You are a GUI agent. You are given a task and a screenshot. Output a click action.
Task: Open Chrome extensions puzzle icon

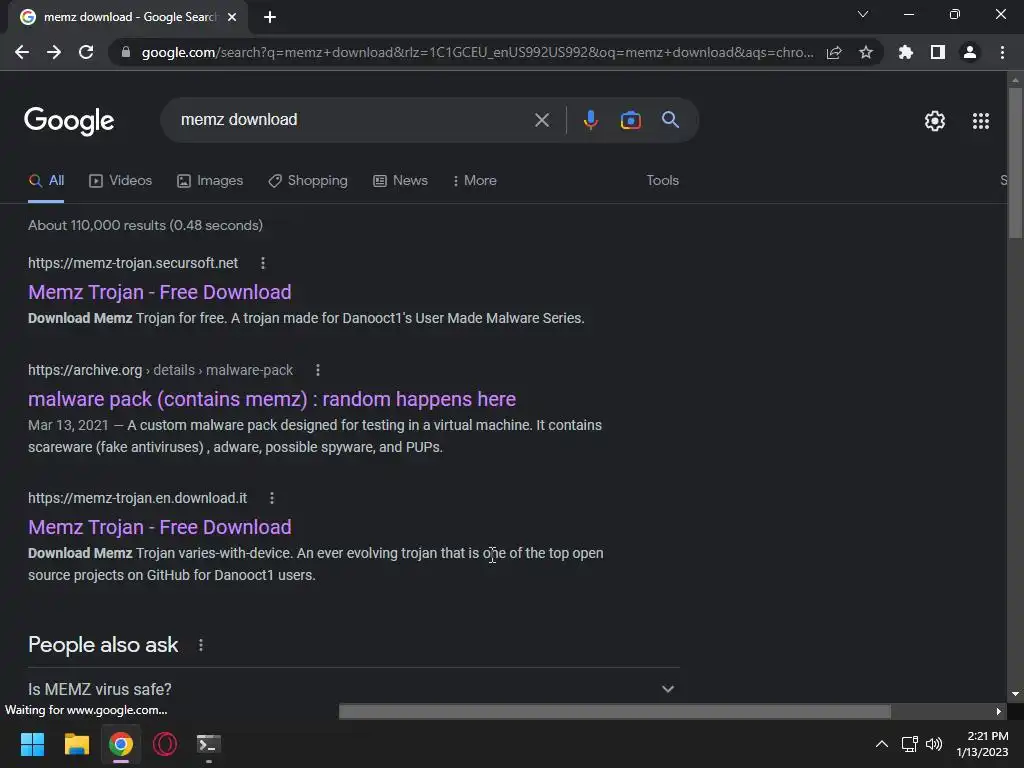pos(906,52)
